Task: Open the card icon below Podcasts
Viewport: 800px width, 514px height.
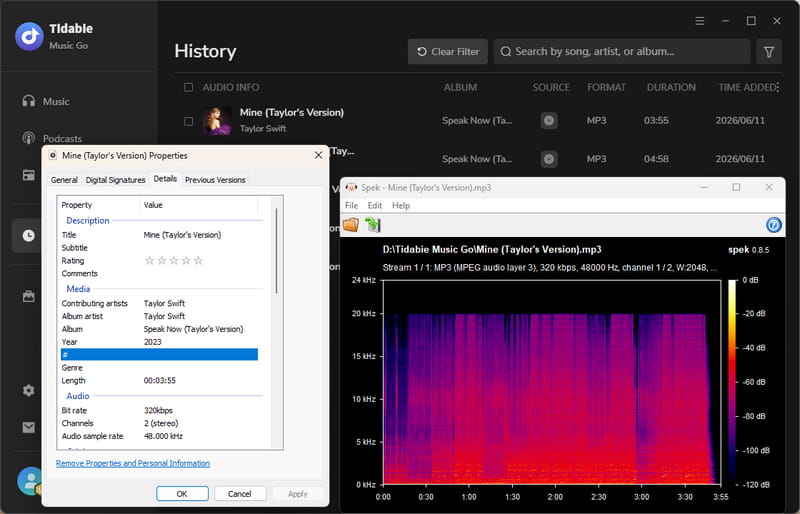Action: [x=29, y=175]
